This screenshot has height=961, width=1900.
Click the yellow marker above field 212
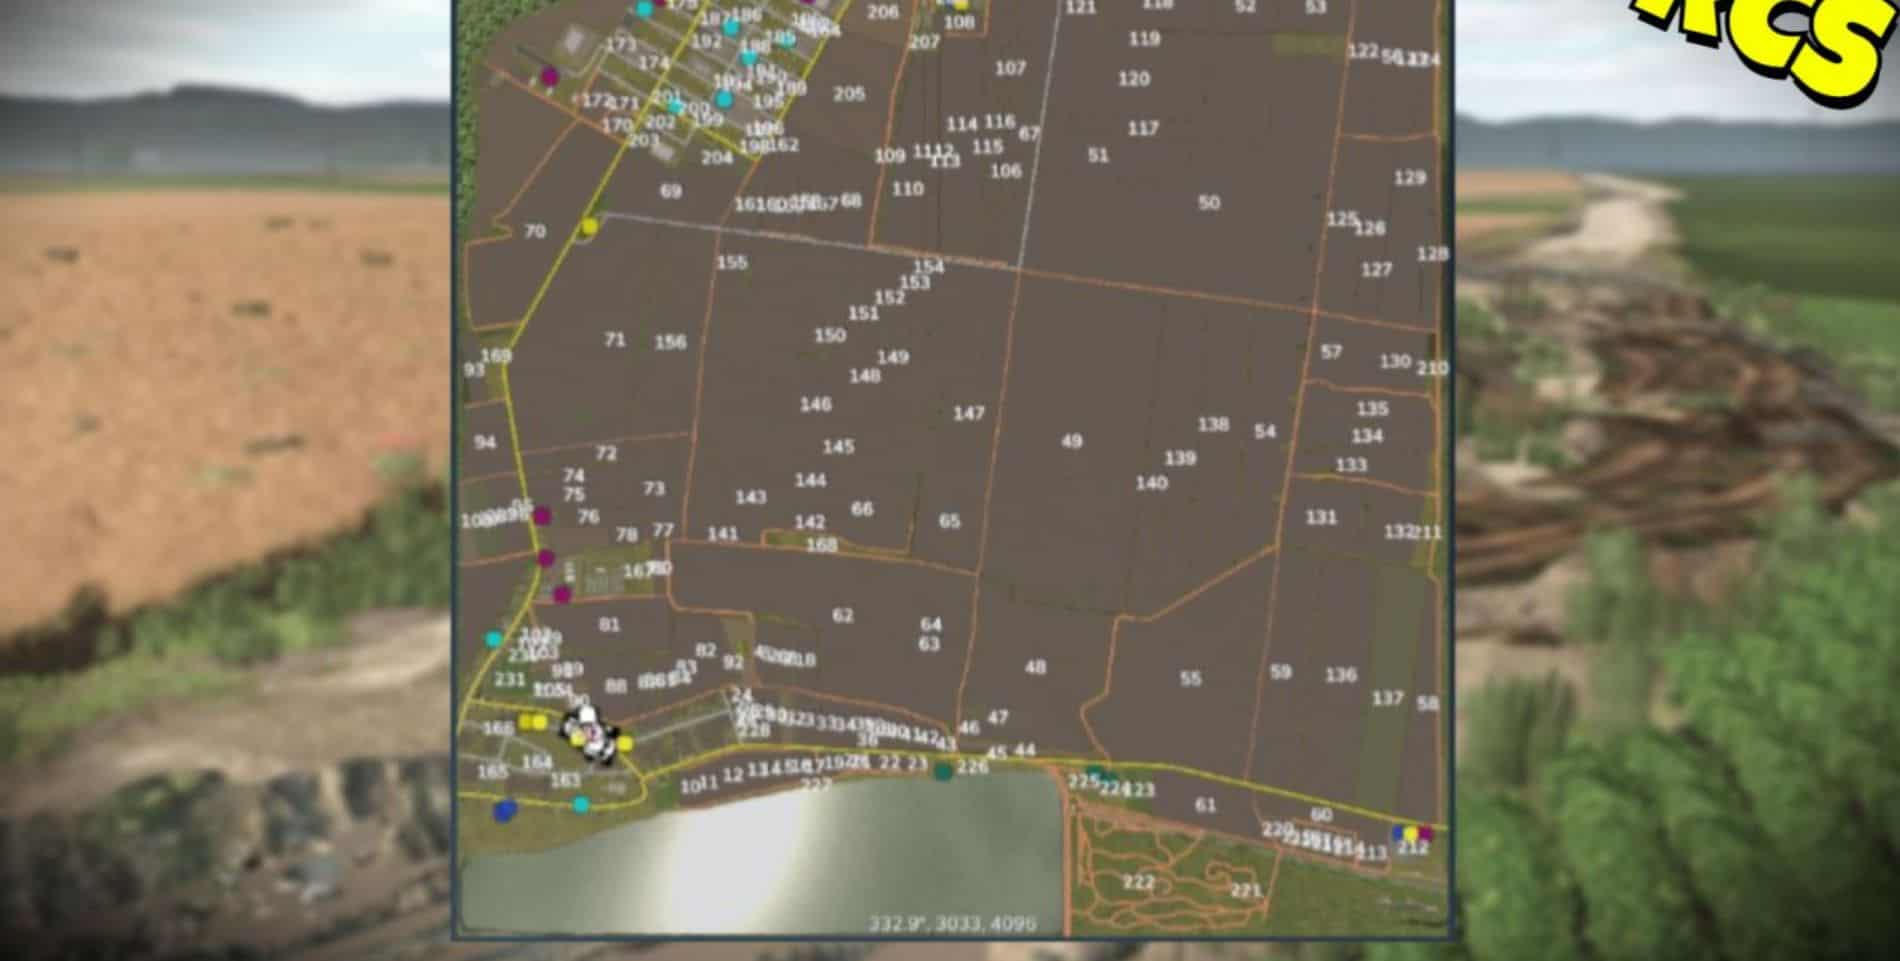[x=1410, y=833]
